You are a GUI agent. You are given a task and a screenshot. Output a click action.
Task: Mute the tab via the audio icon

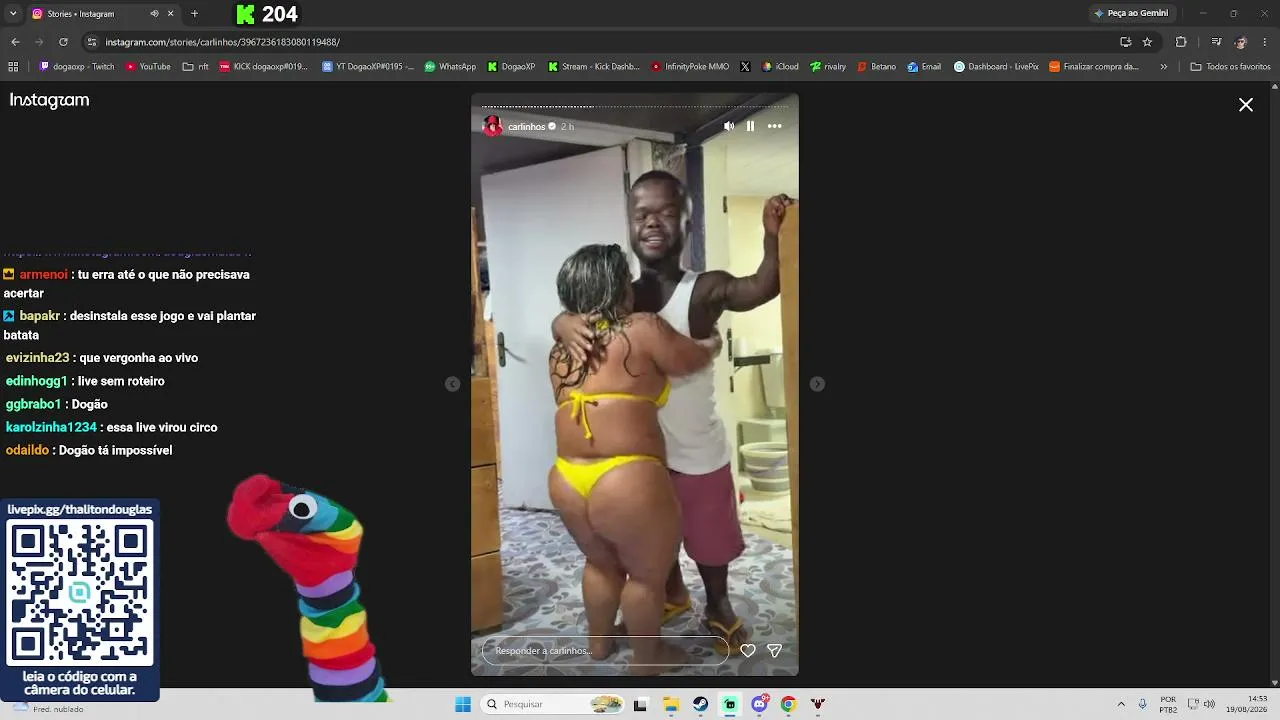(154, 14)
